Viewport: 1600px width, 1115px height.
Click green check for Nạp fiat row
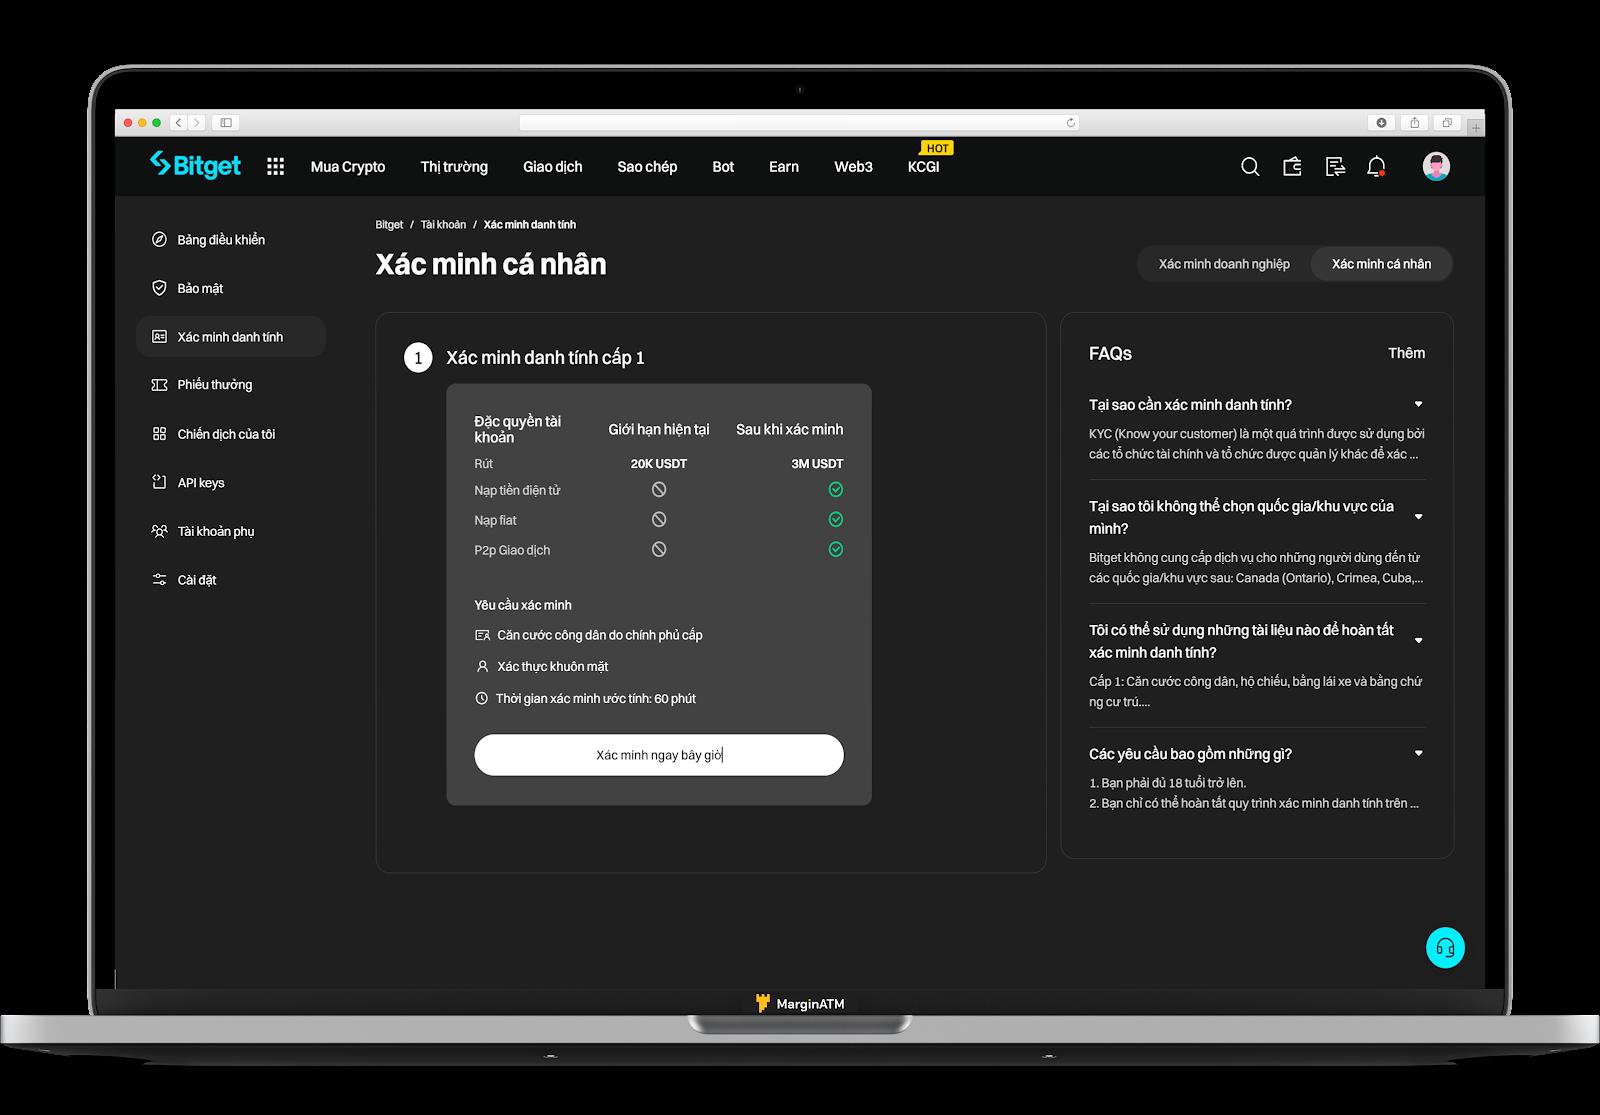[x=836, y=520]
